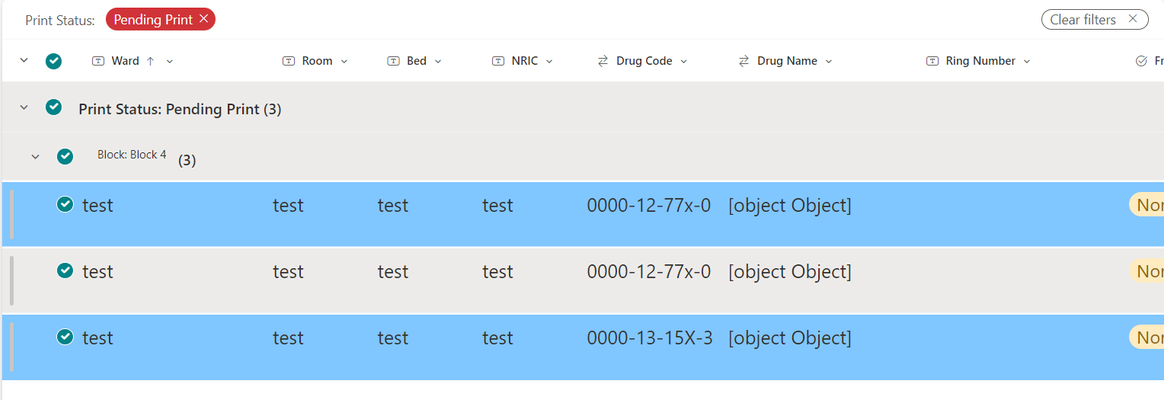The height and width of the screenshot is (400, 1164).
Task: Remove the Pending Print filter chip
Action: [x=203, y=19]
